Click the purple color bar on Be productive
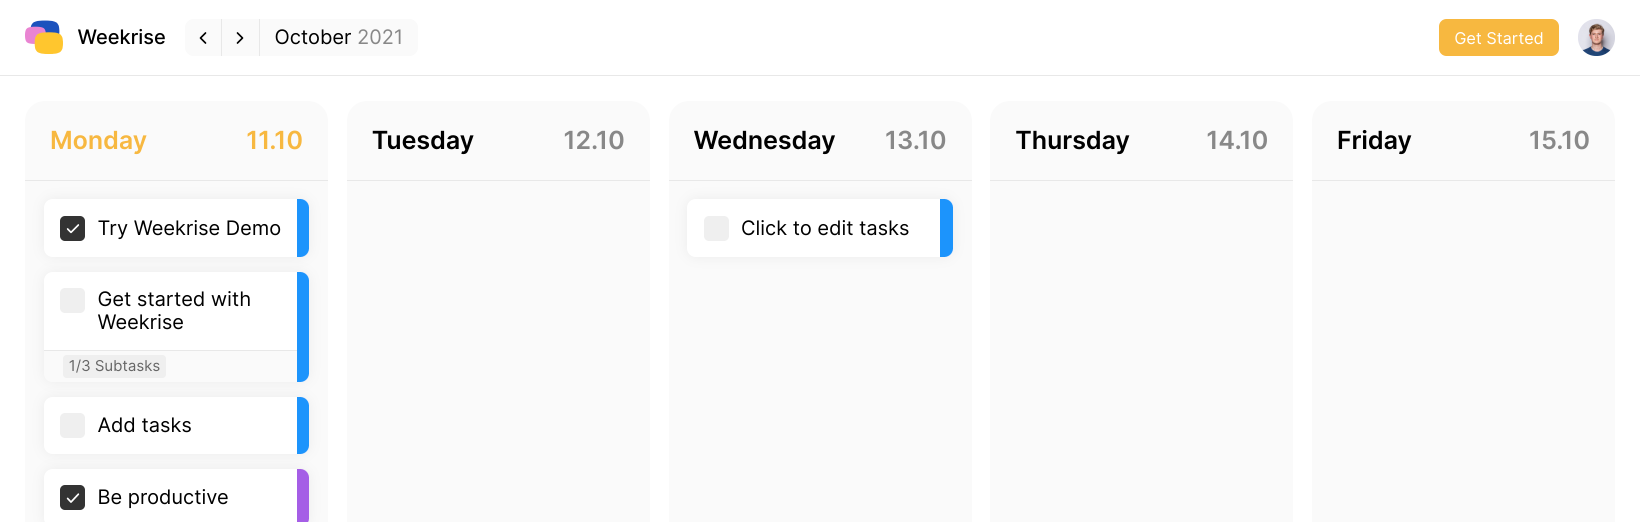 coord(303,496)
